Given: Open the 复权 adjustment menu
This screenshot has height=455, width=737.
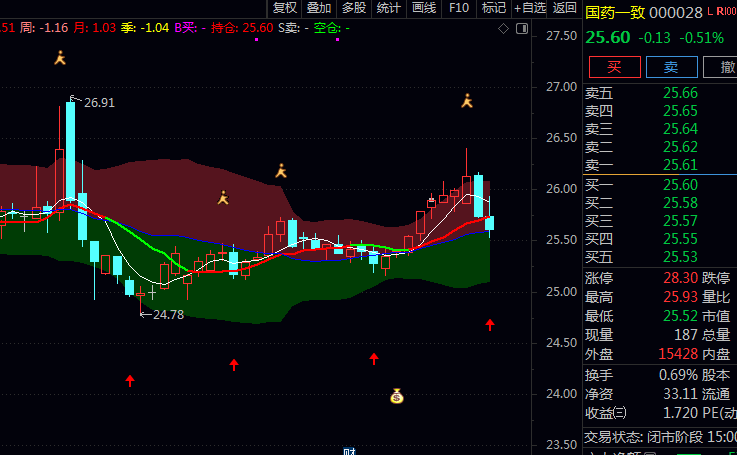Looking at the screenshot, I should click(x=285, y=8).
